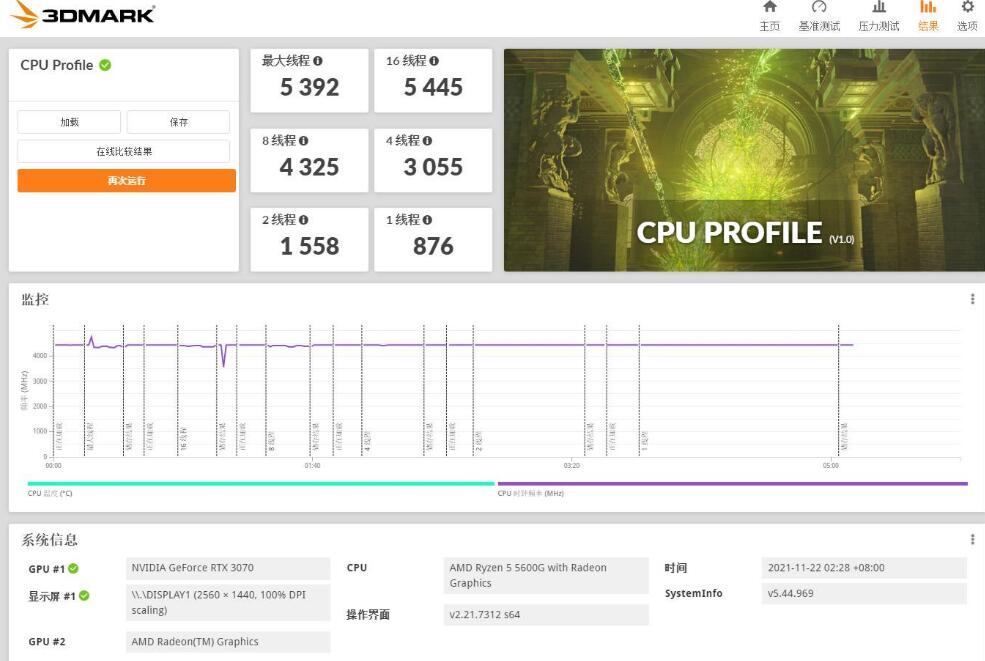
Task: Click the AMD Radeon(TM) Graphics field
Action: (x=228, y=642)
